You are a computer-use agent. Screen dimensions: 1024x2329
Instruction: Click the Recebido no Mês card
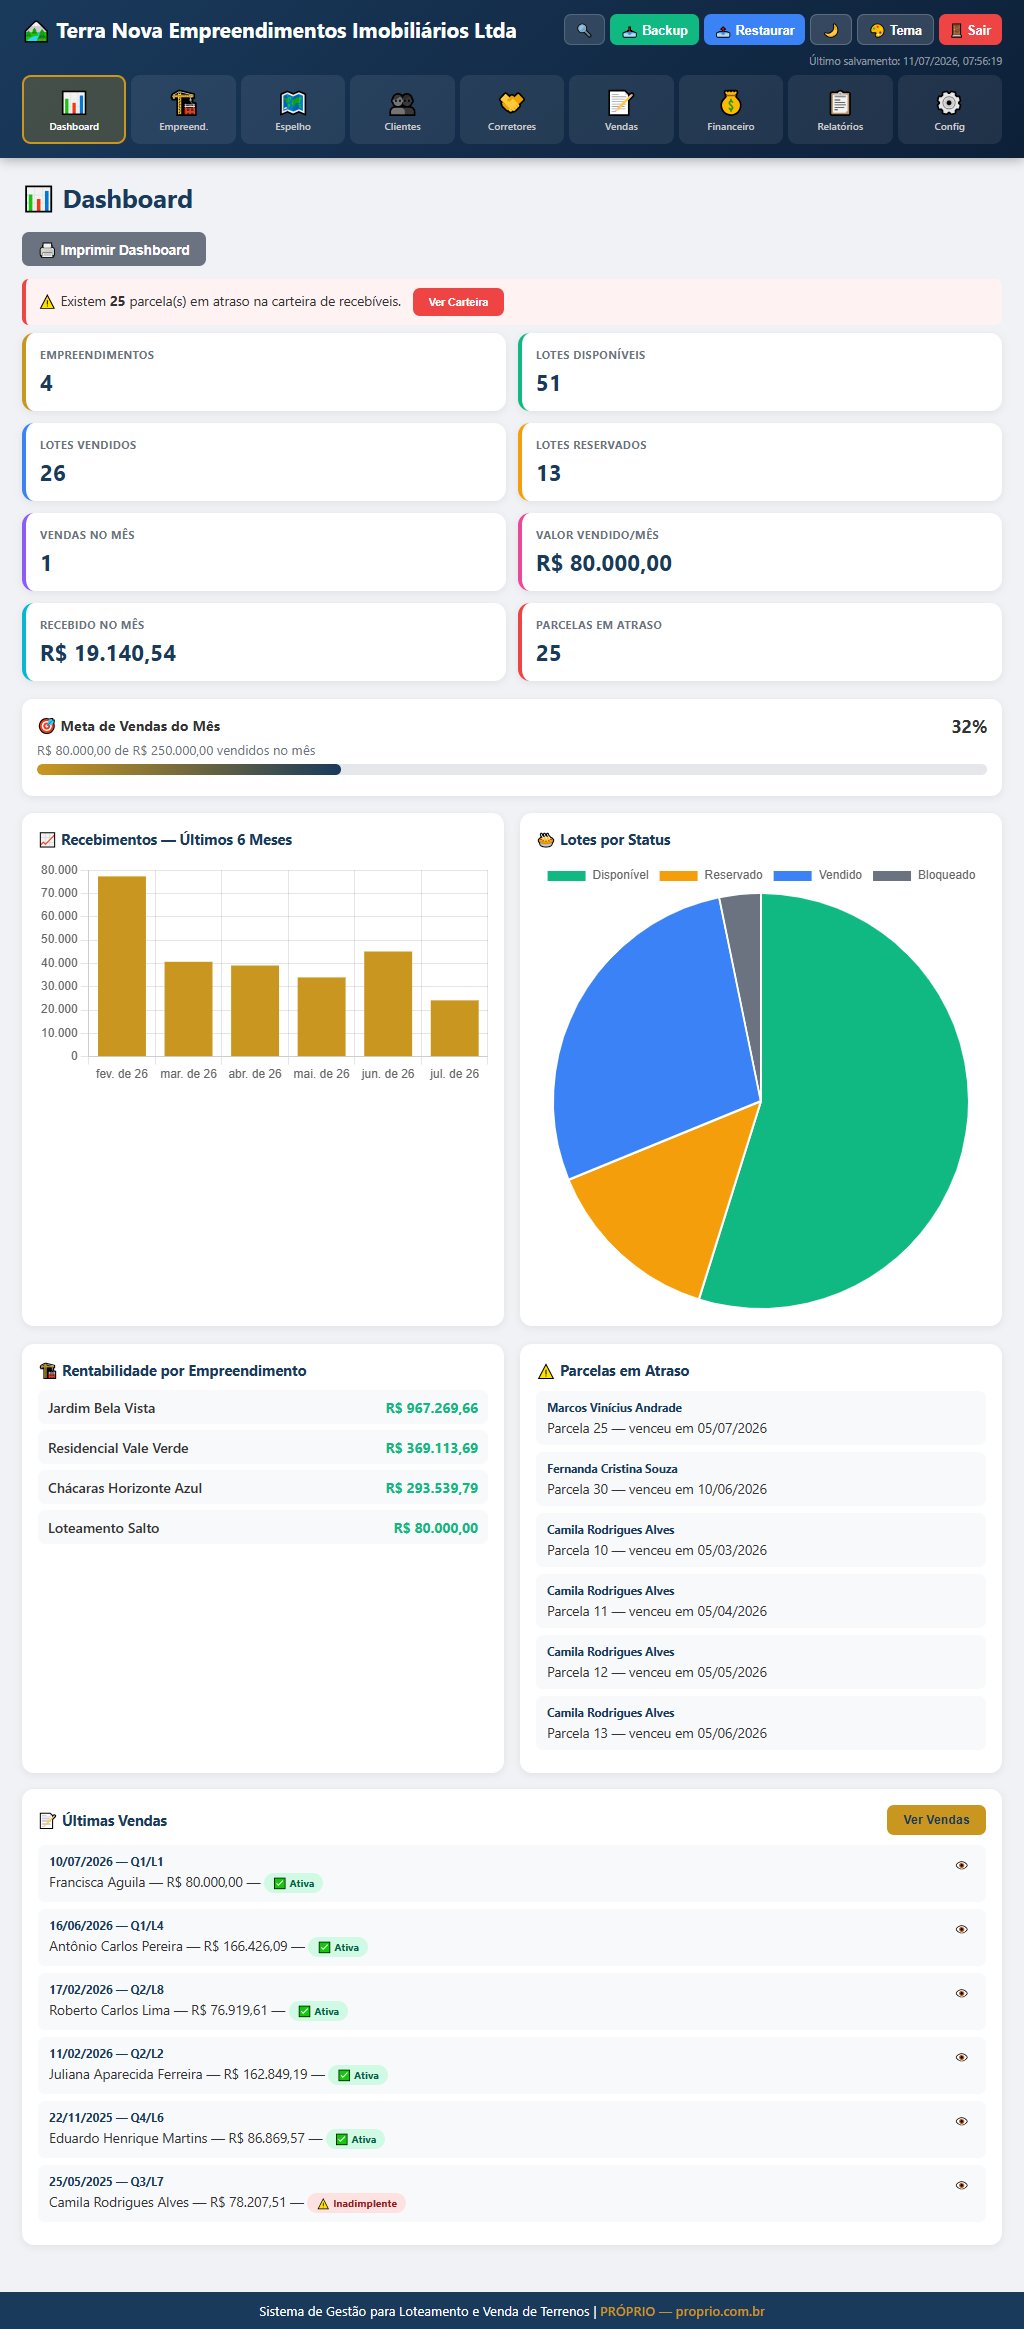pos(264,642)
